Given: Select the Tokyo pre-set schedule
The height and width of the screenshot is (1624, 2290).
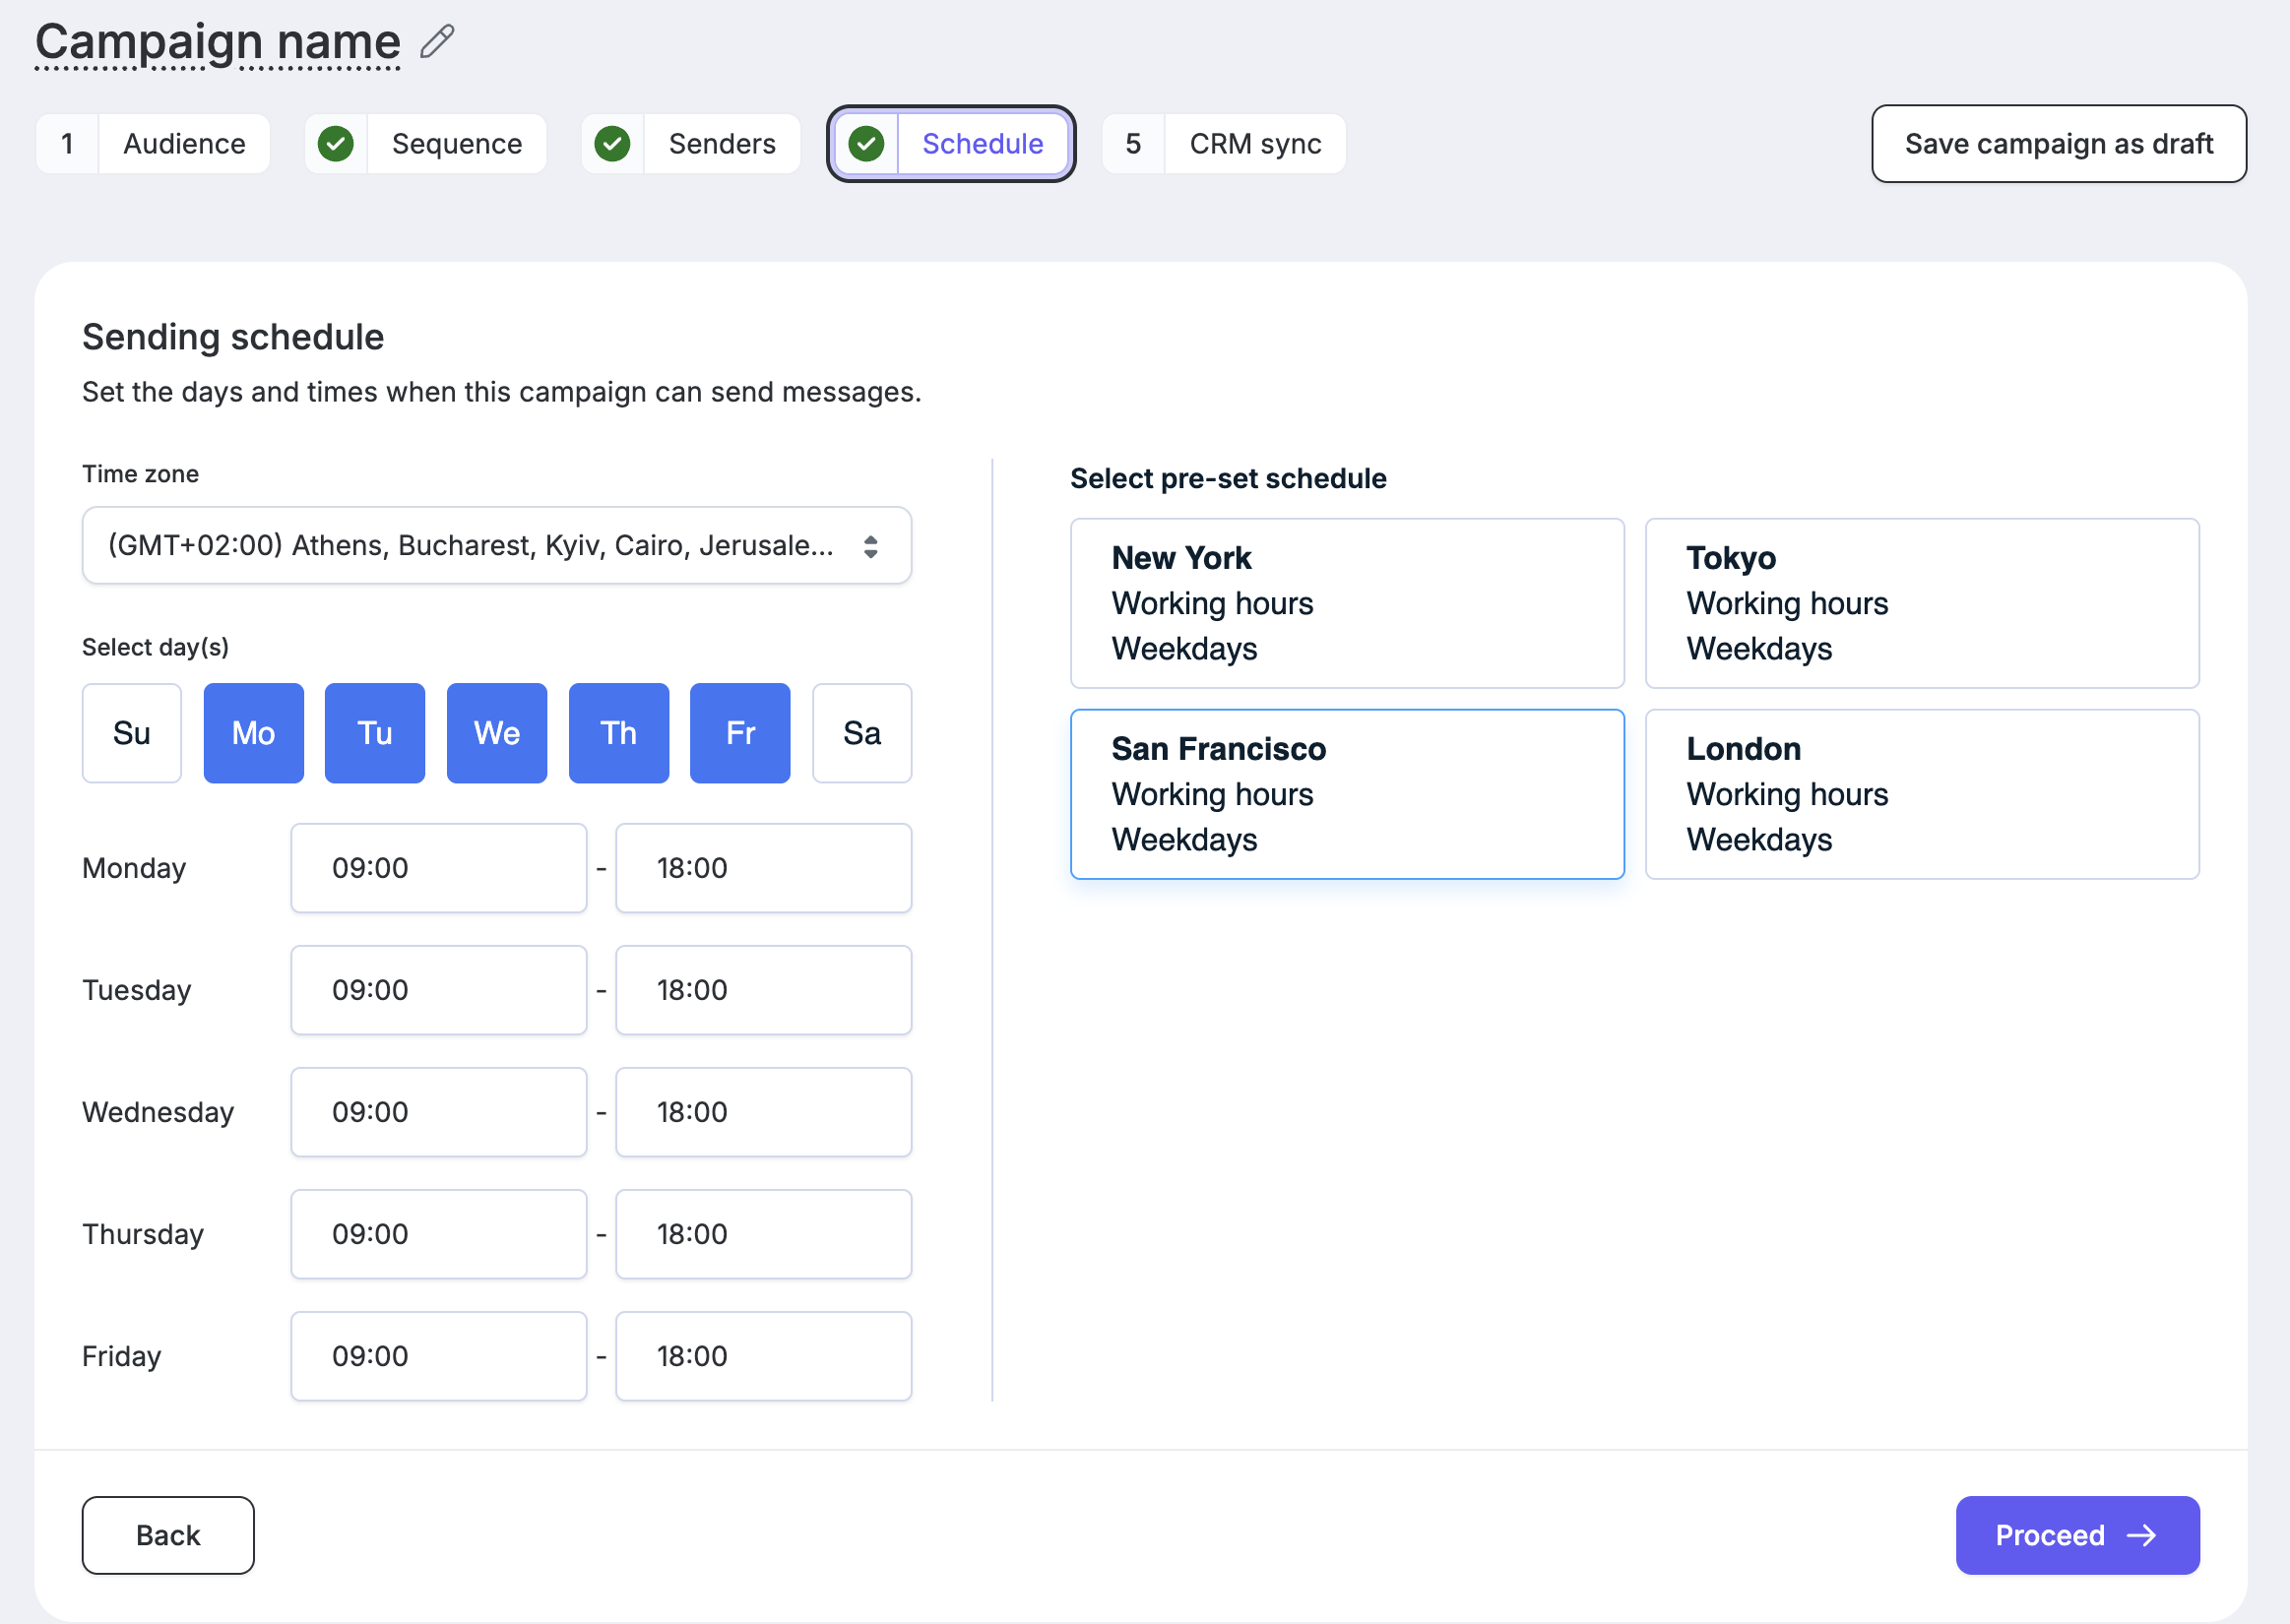Looking at the screenshot, I should pos(1922,603).
